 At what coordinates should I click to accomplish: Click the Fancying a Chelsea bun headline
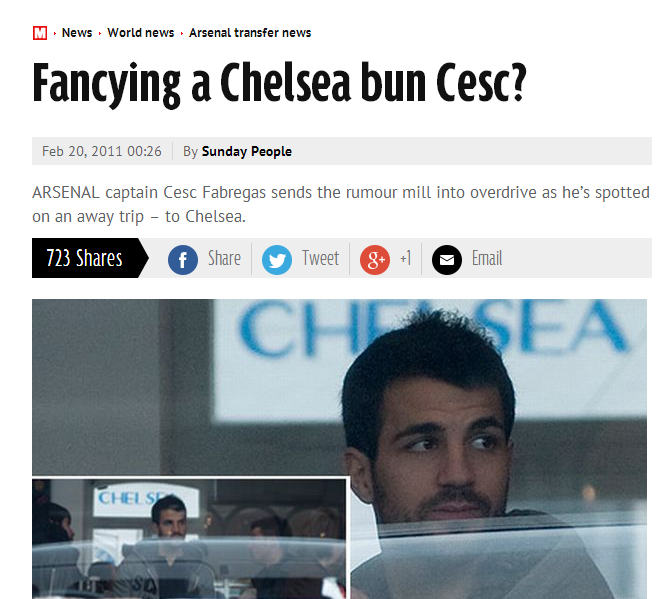[279, 83]
